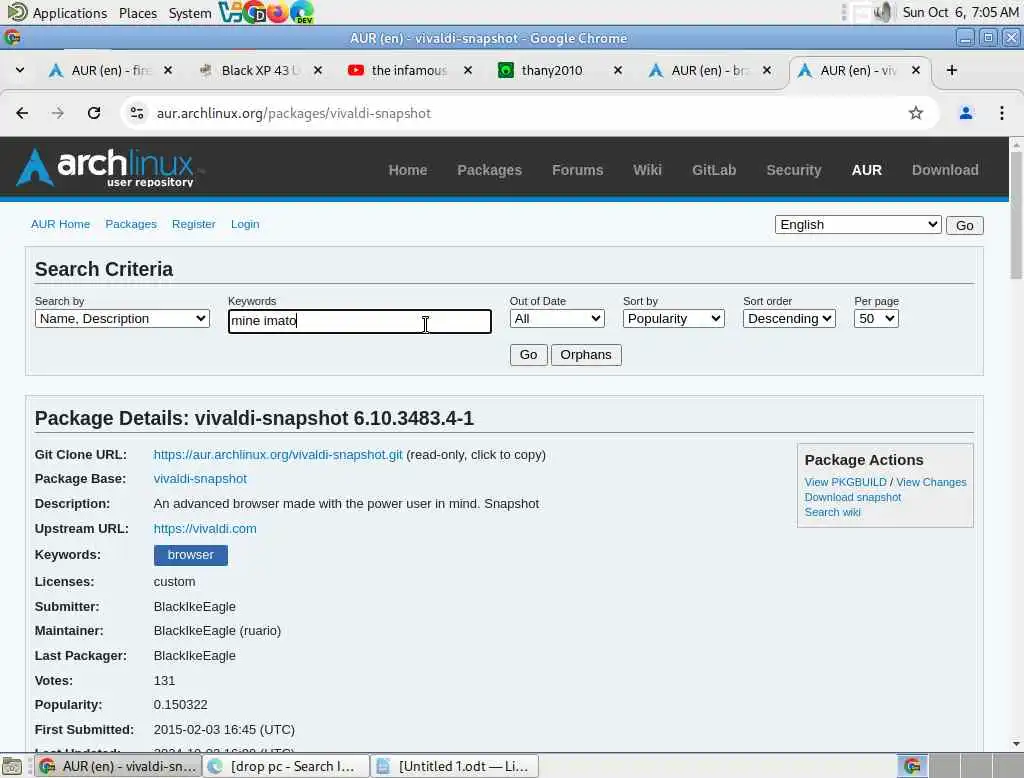Open GitLab in the Arch navigation bar

click(714, 170)
